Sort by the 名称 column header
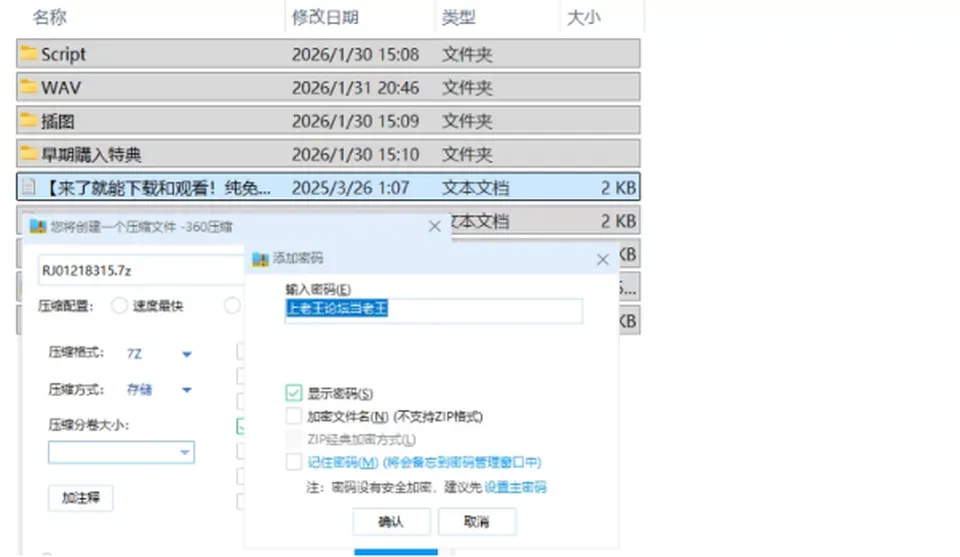The height and width of the screenshot is (557, 960). point(49,17)
